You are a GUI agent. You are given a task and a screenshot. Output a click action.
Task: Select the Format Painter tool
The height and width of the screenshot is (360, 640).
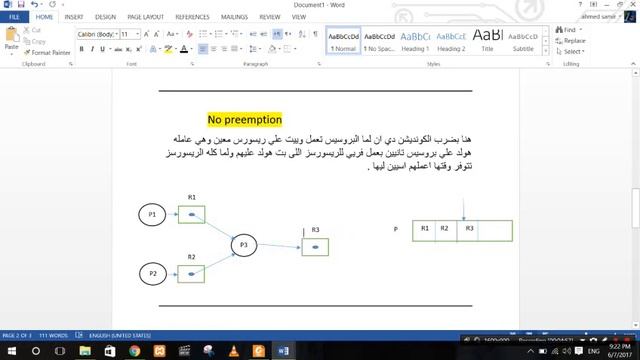47,52
